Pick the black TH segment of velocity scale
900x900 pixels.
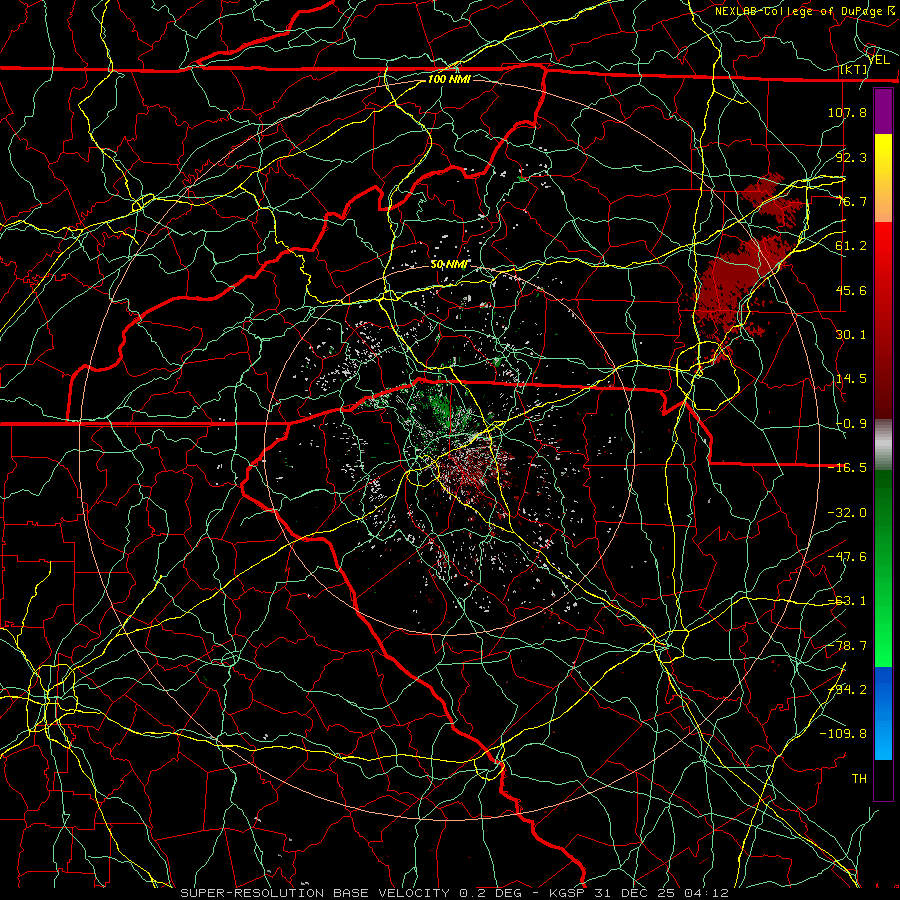point(883,779)
